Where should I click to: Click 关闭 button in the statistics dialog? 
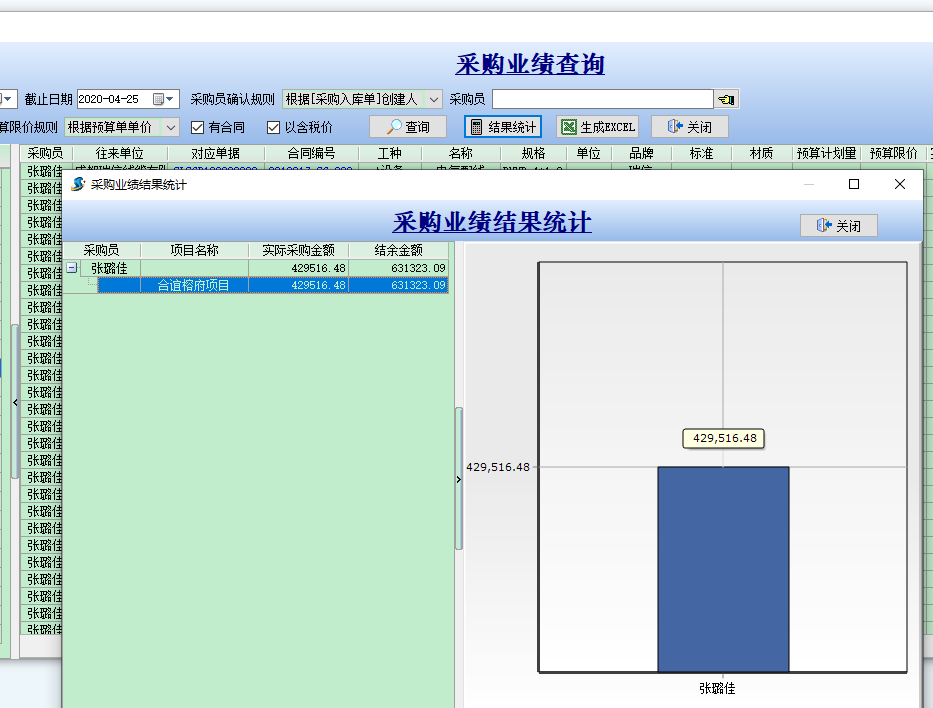pyautogui.click(x=838, y=226)
